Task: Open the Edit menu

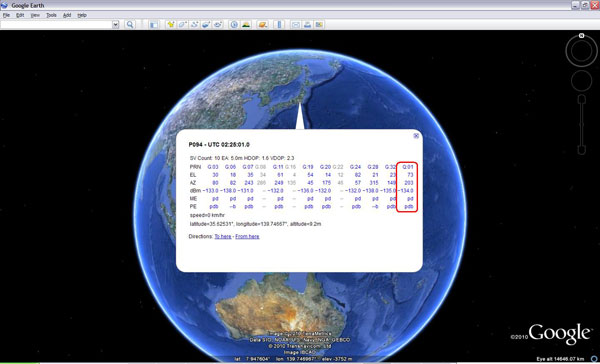Action: 20,15
